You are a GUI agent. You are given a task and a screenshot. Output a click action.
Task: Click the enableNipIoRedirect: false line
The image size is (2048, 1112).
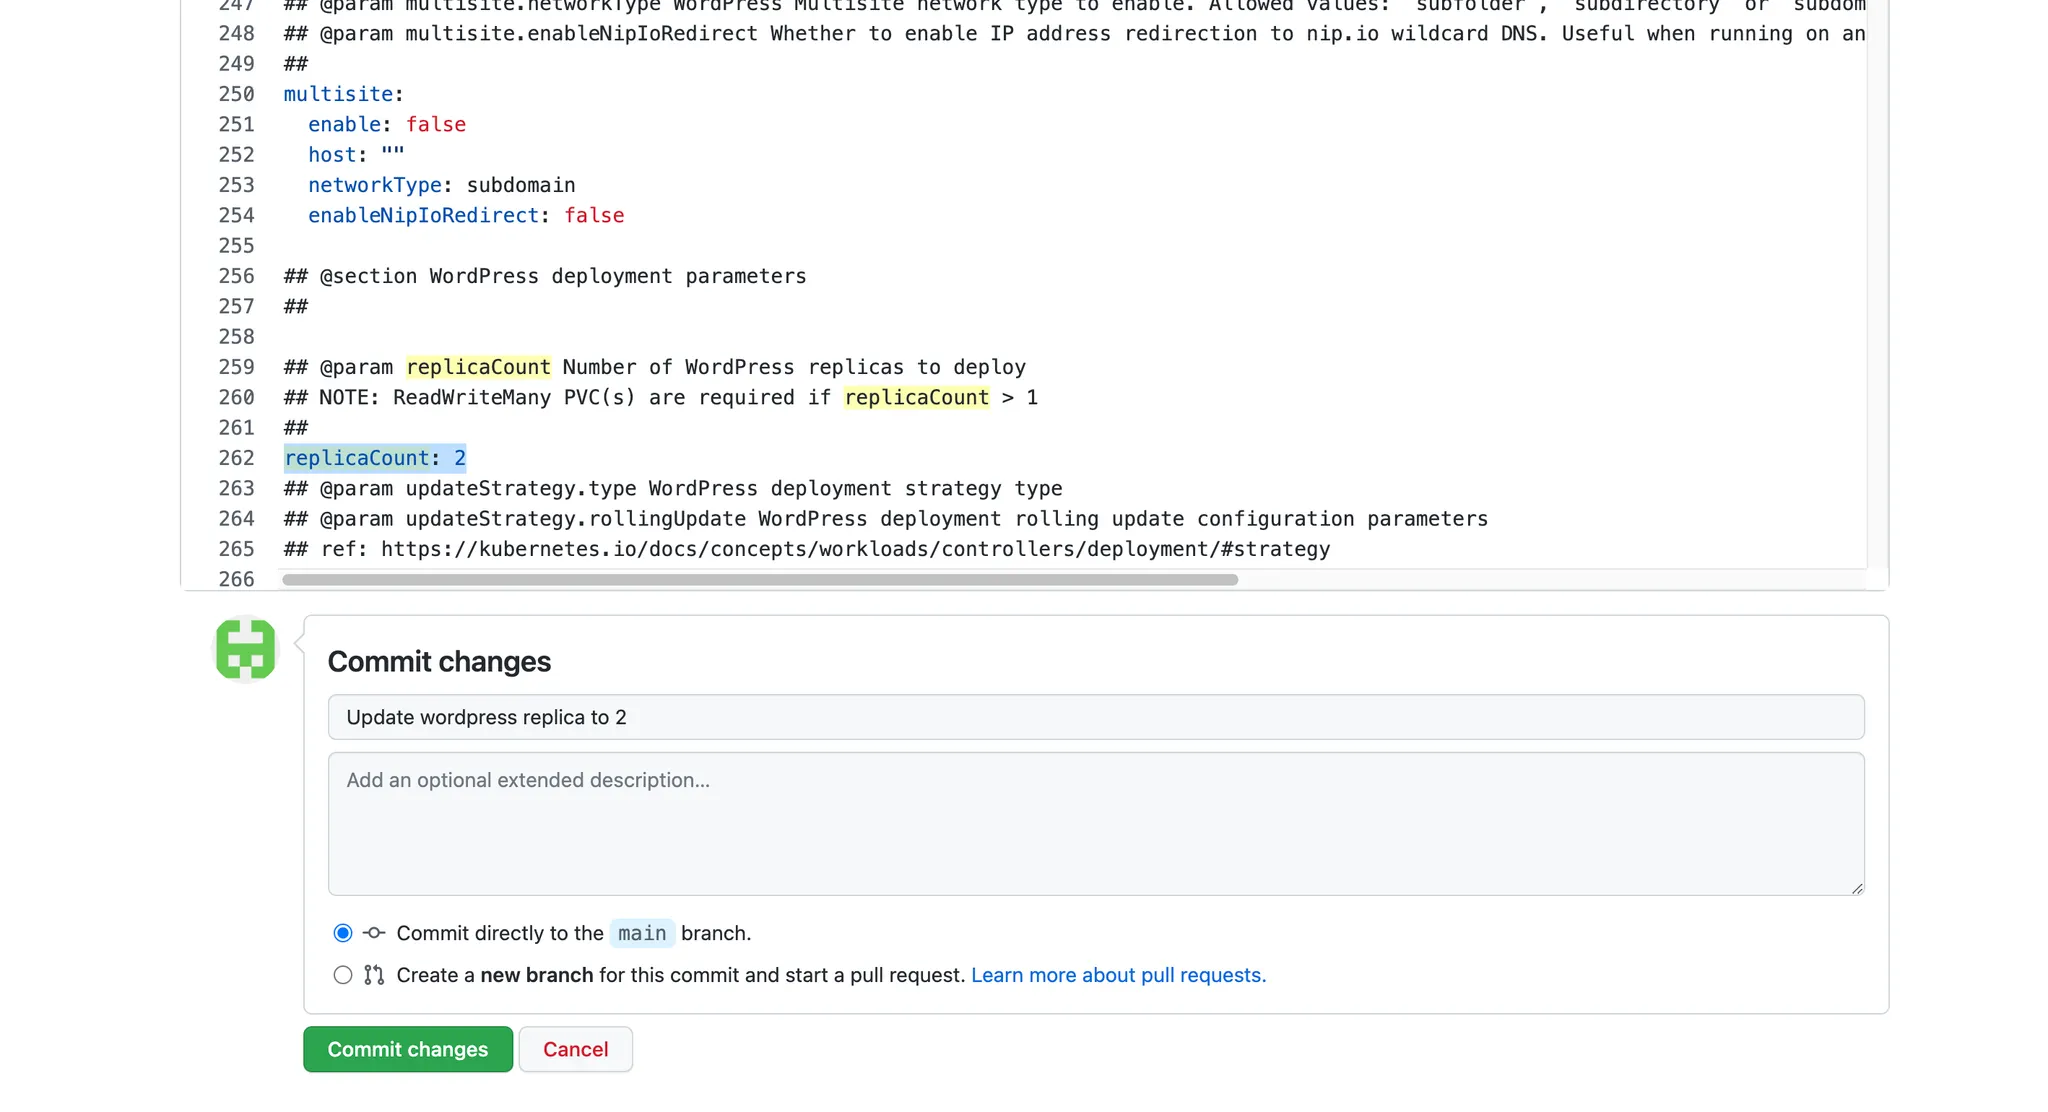[465, 215]
